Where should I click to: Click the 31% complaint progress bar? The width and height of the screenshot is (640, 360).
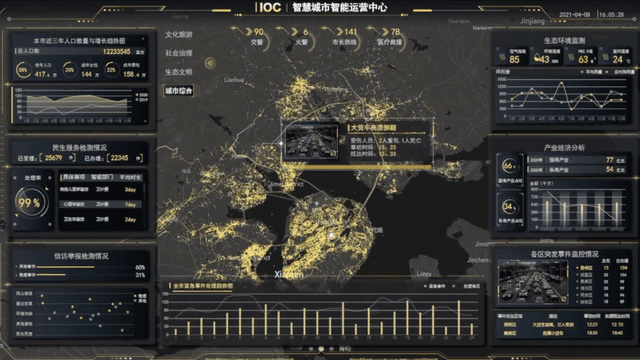point(51,275)
